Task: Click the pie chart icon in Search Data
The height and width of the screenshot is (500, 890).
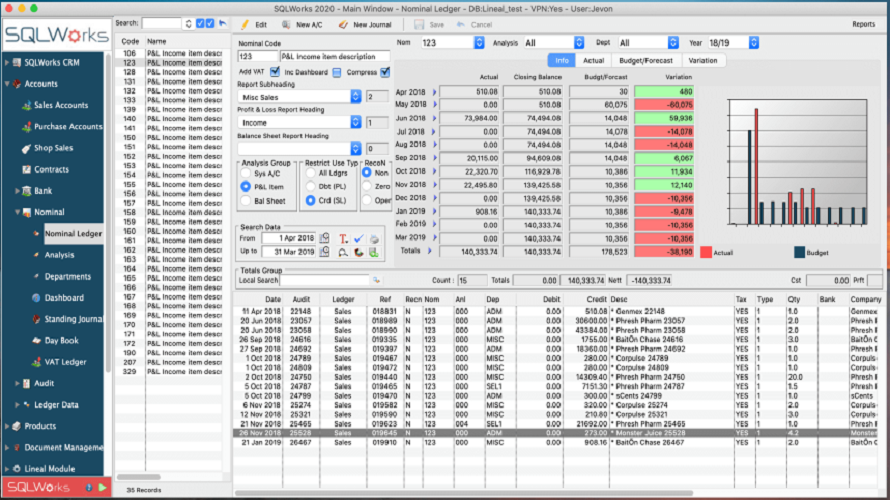Action: [358, 252]
